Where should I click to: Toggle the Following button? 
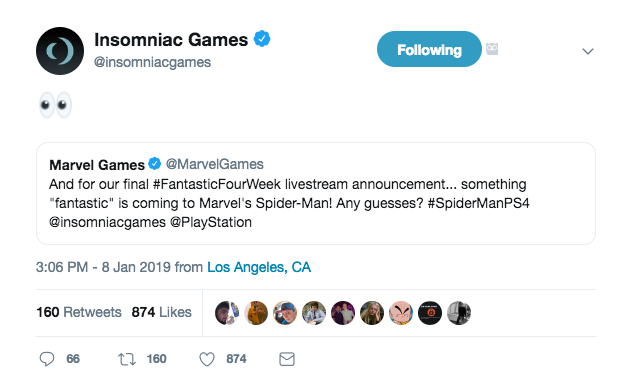click(429, 49)
